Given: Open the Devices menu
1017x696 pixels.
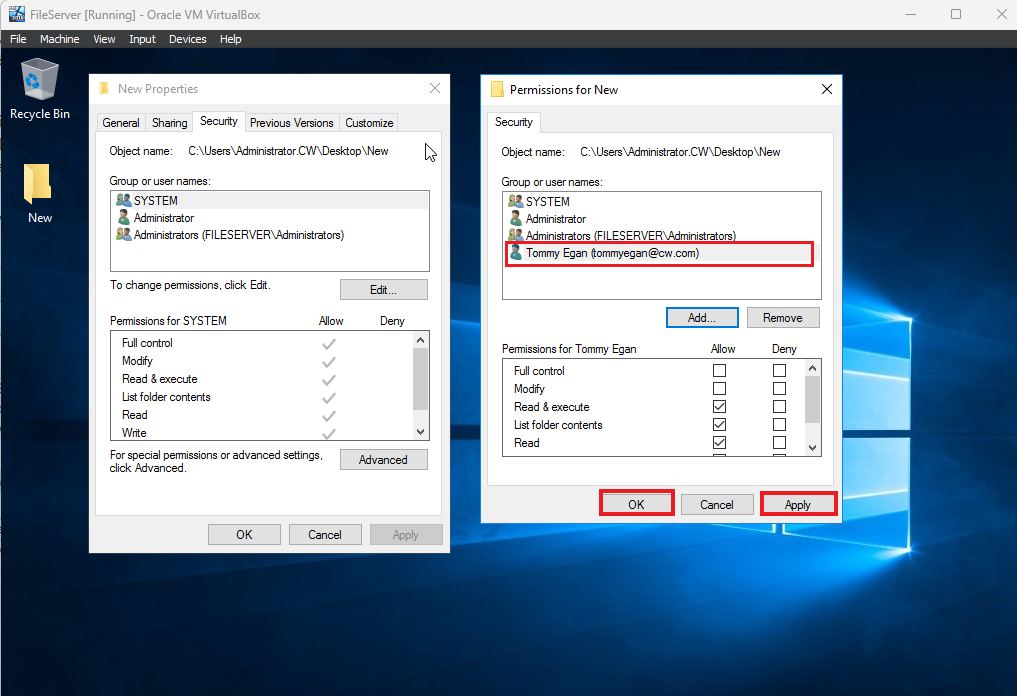Looking at the screenshot, I should click(x=187, y=39).
